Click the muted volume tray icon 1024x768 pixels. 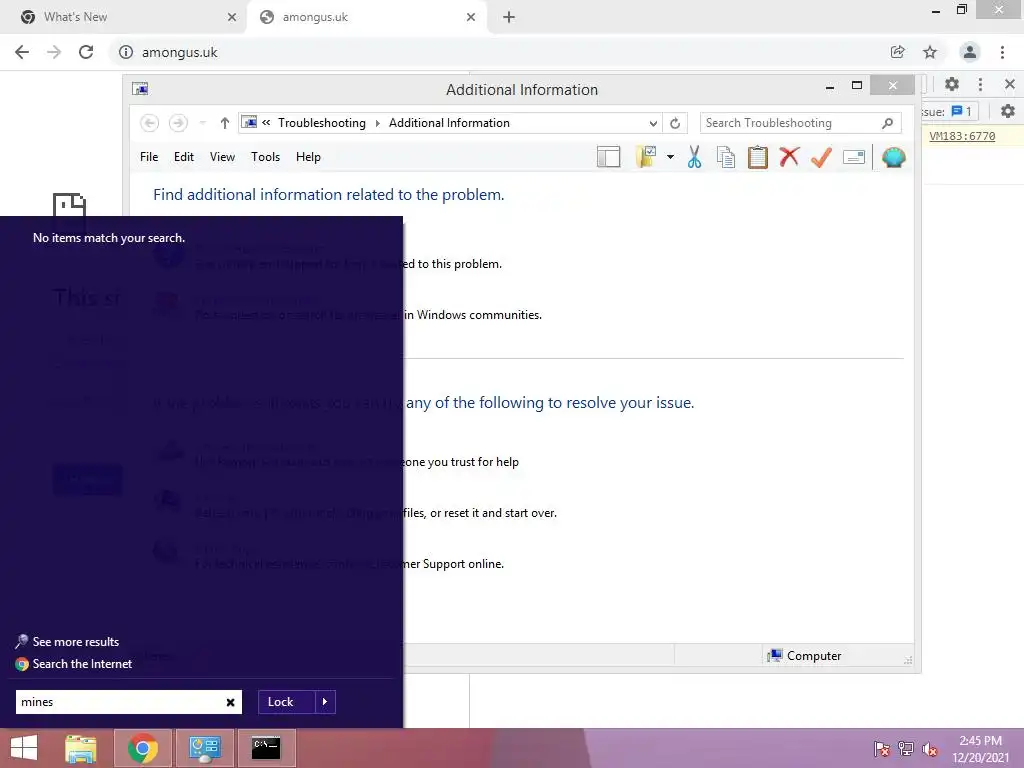coord(929,749)
